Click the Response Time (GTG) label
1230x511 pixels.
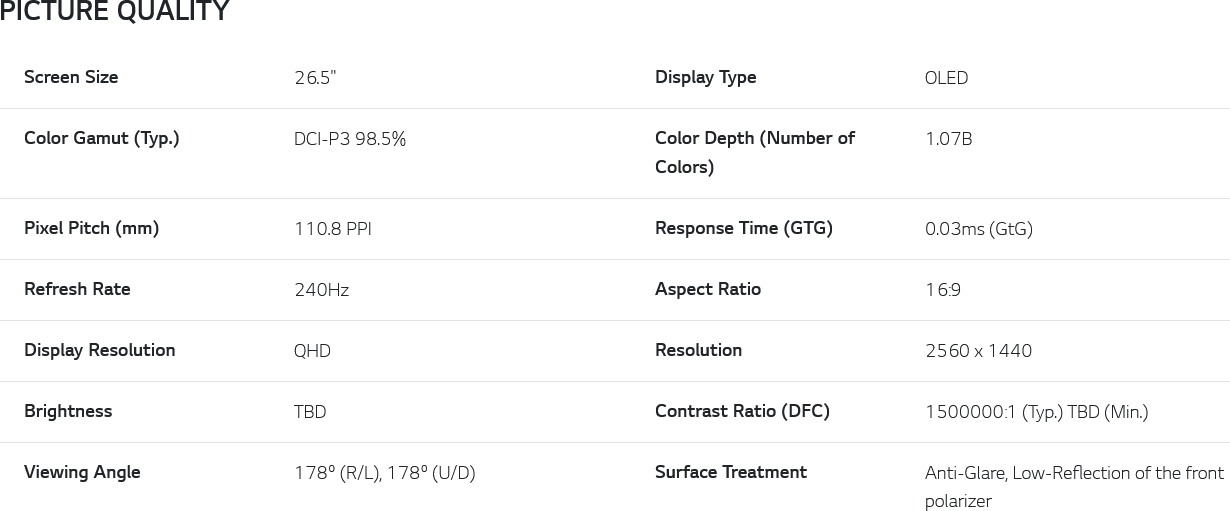tap(744, 228)
